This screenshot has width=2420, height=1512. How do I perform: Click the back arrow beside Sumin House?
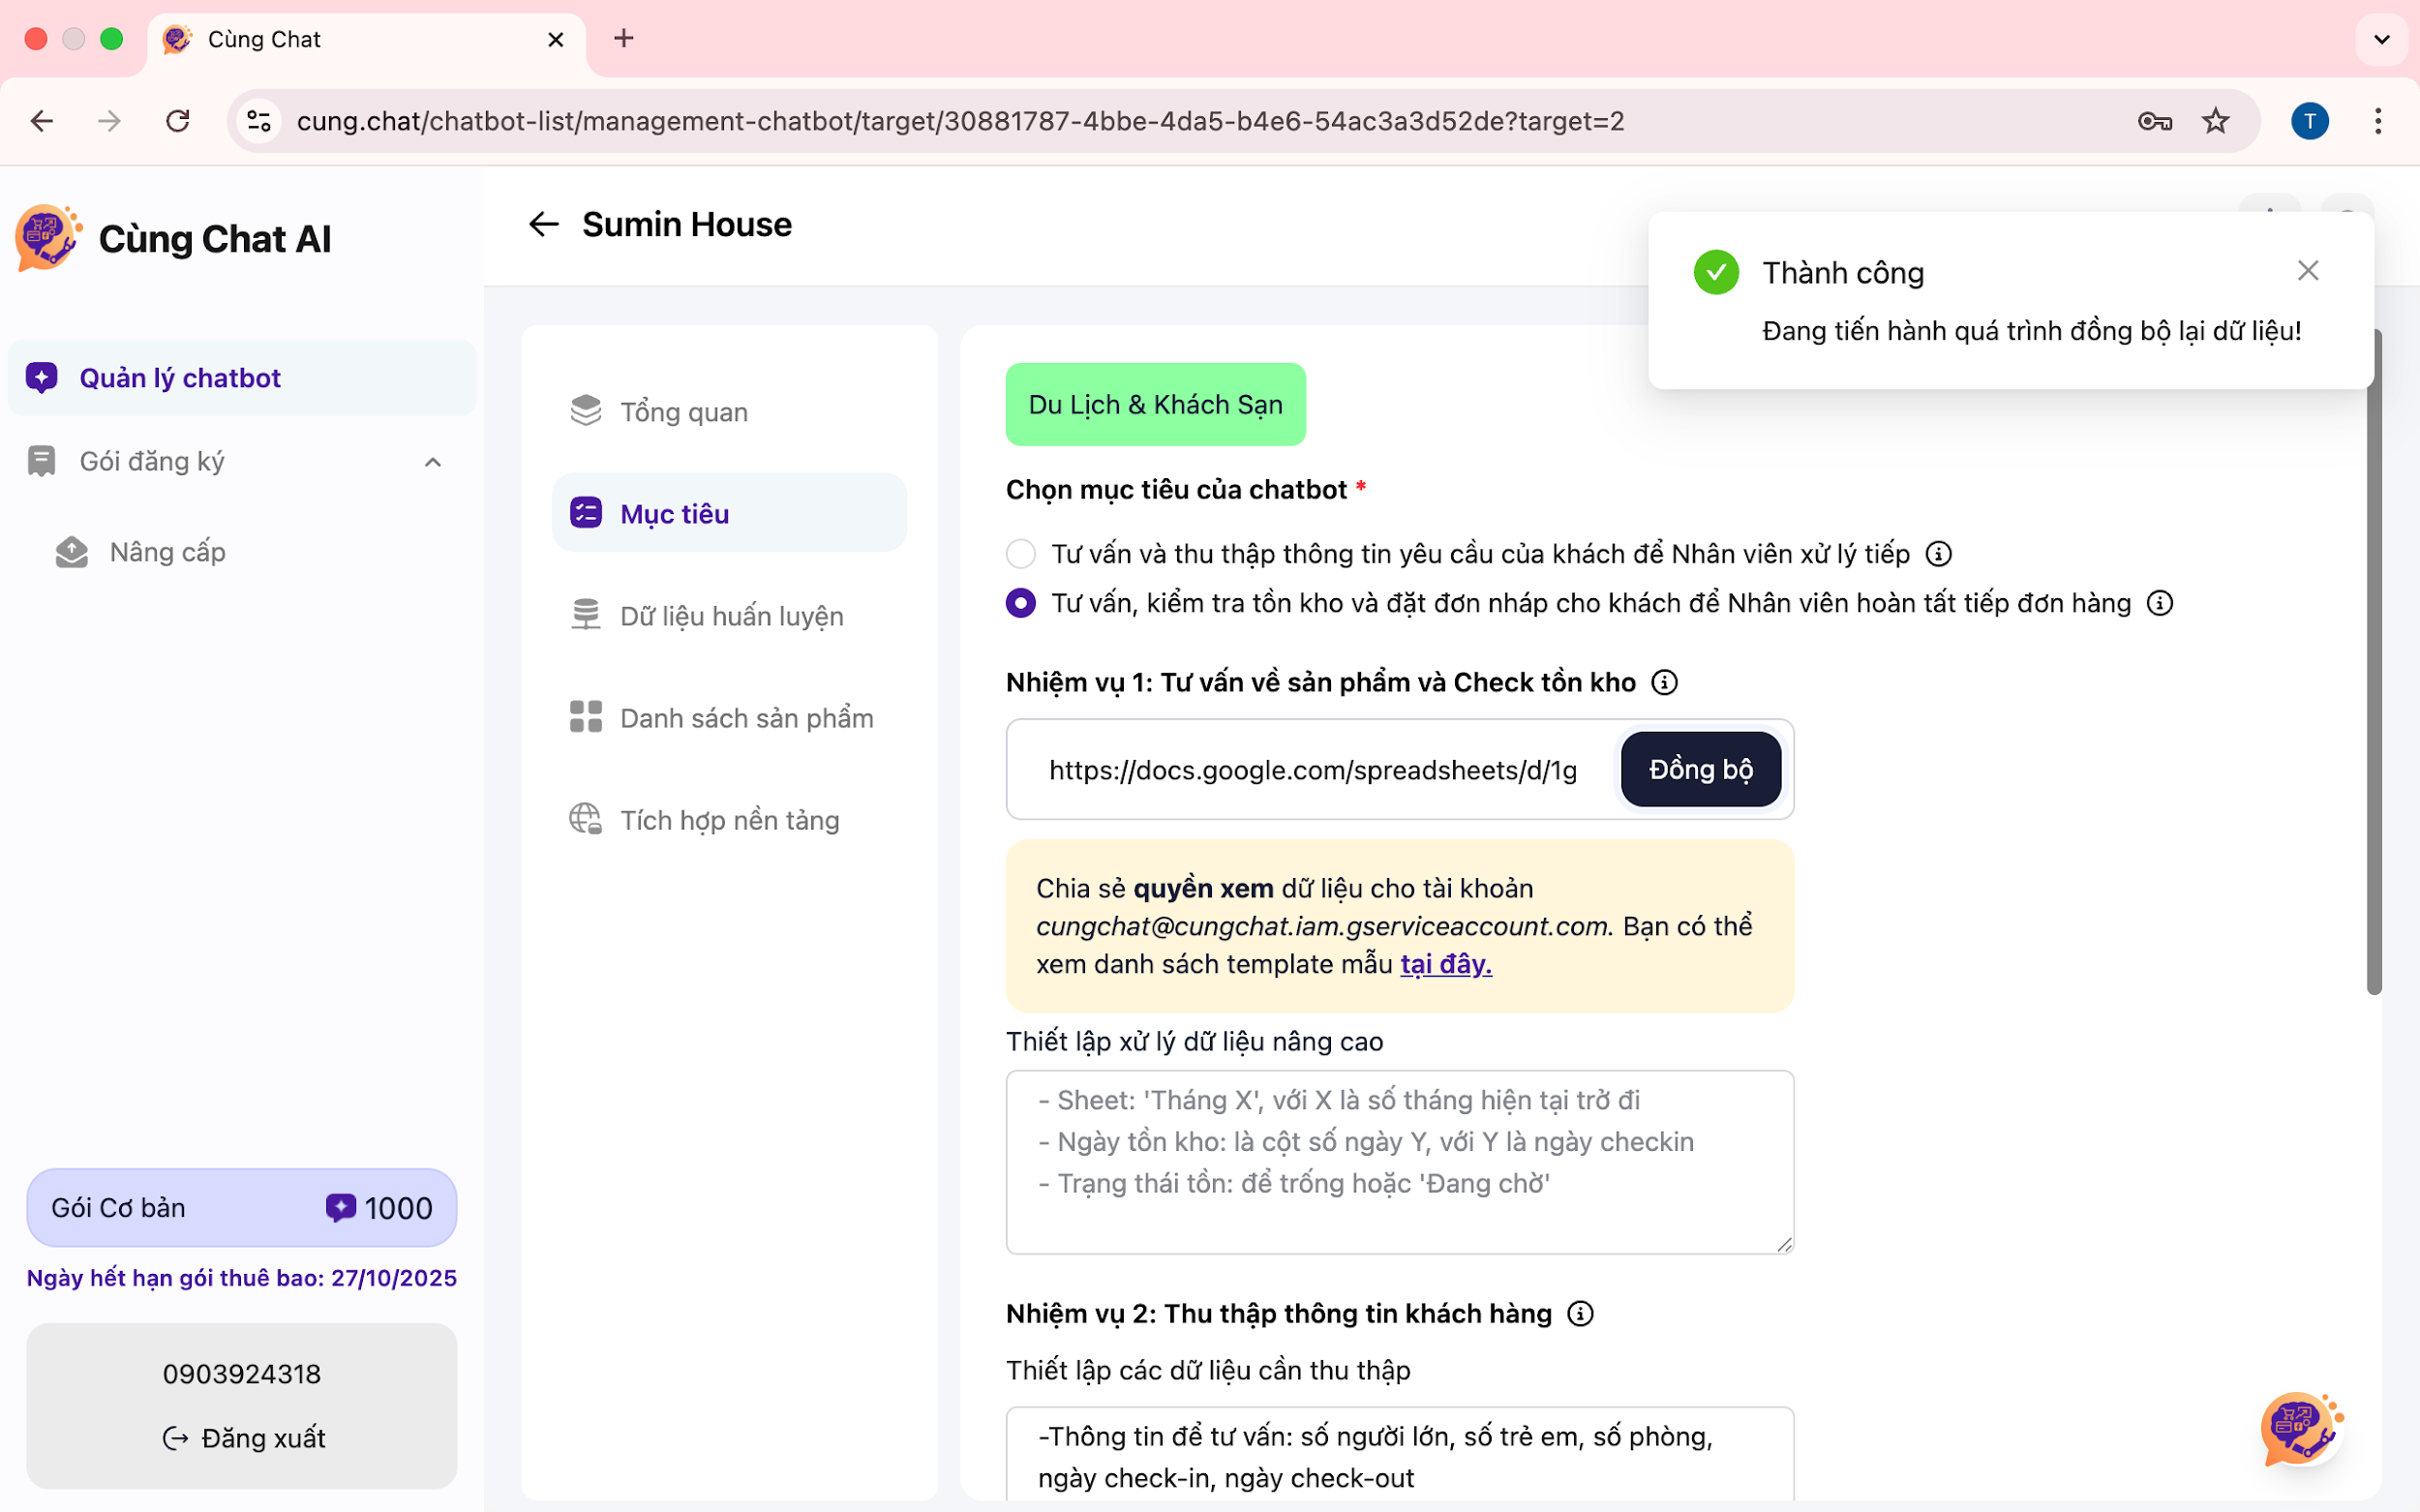click(x=543, y=224)
